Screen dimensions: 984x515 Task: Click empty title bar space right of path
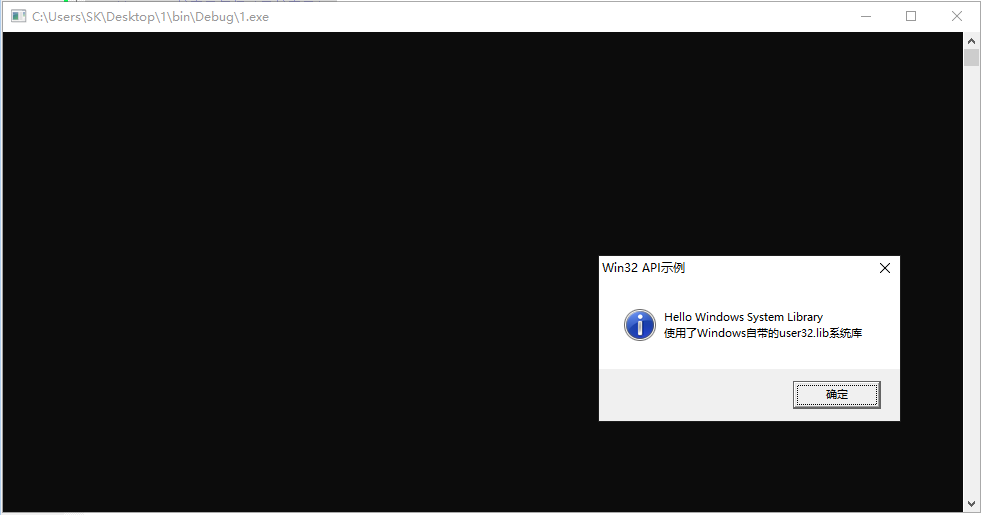[550, 16]
